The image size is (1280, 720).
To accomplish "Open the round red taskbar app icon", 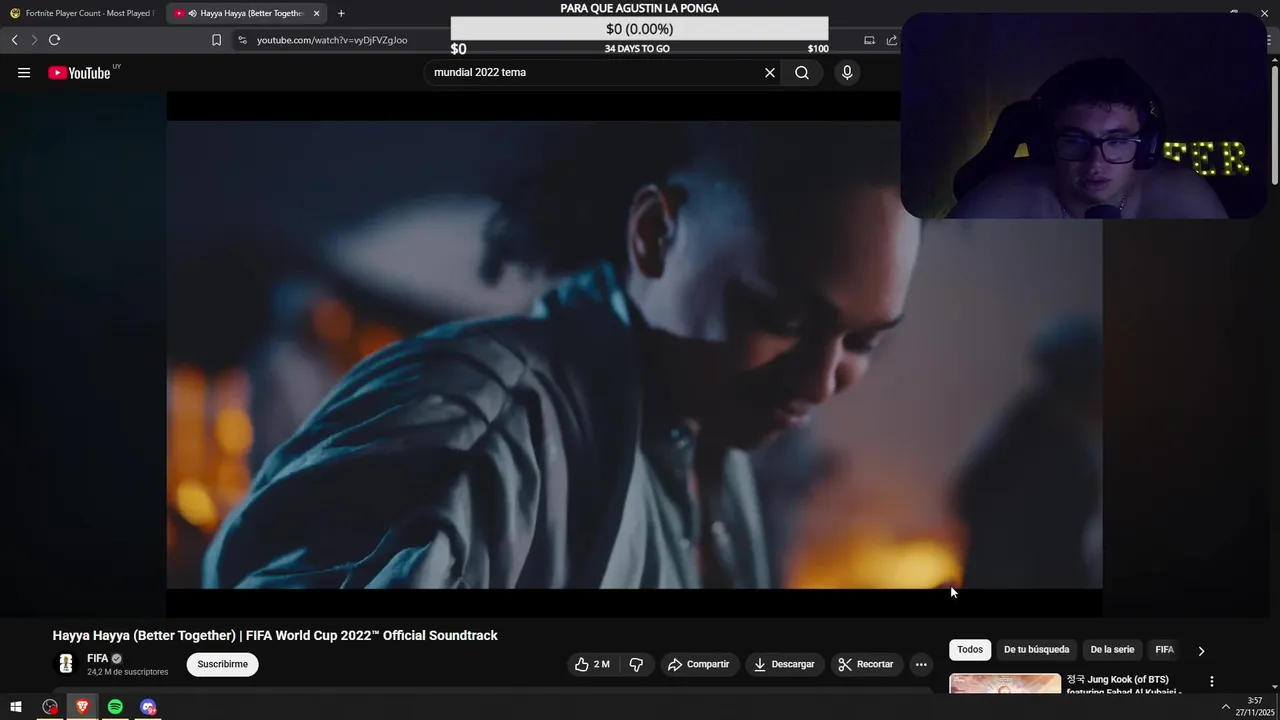I will pos(50,707).
